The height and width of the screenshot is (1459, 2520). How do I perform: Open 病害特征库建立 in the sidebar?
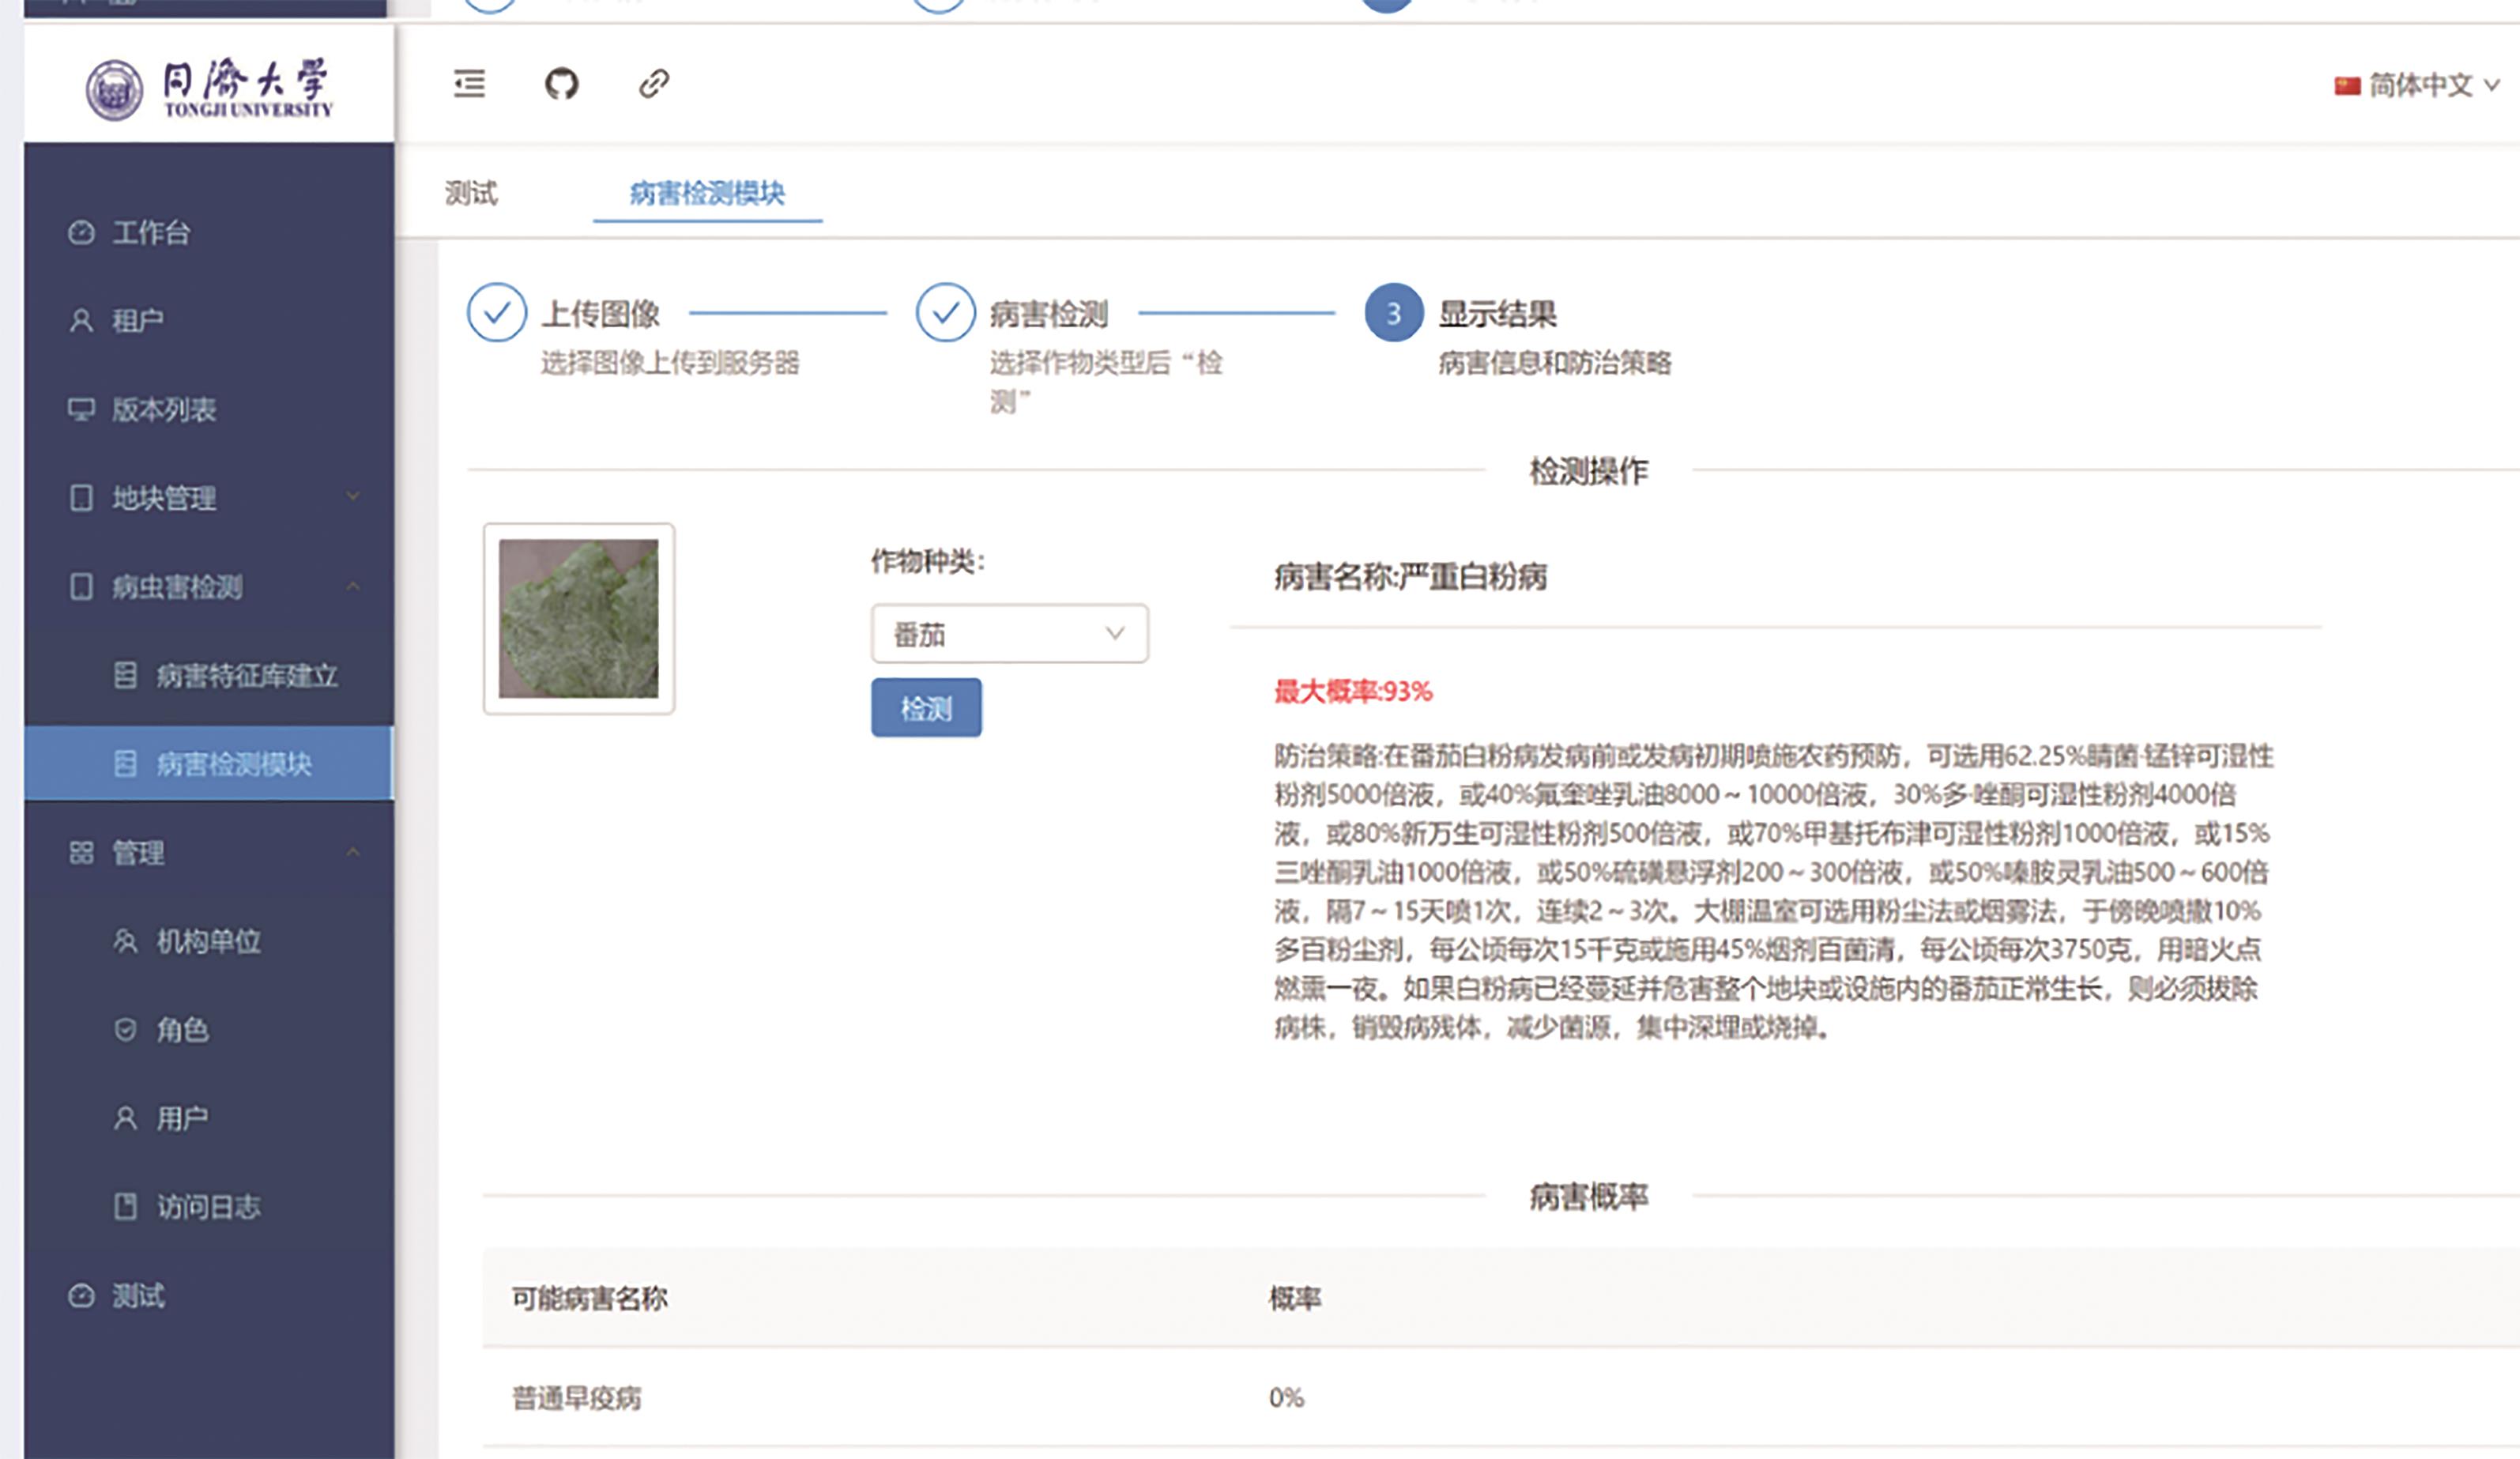tap(246, 676)
